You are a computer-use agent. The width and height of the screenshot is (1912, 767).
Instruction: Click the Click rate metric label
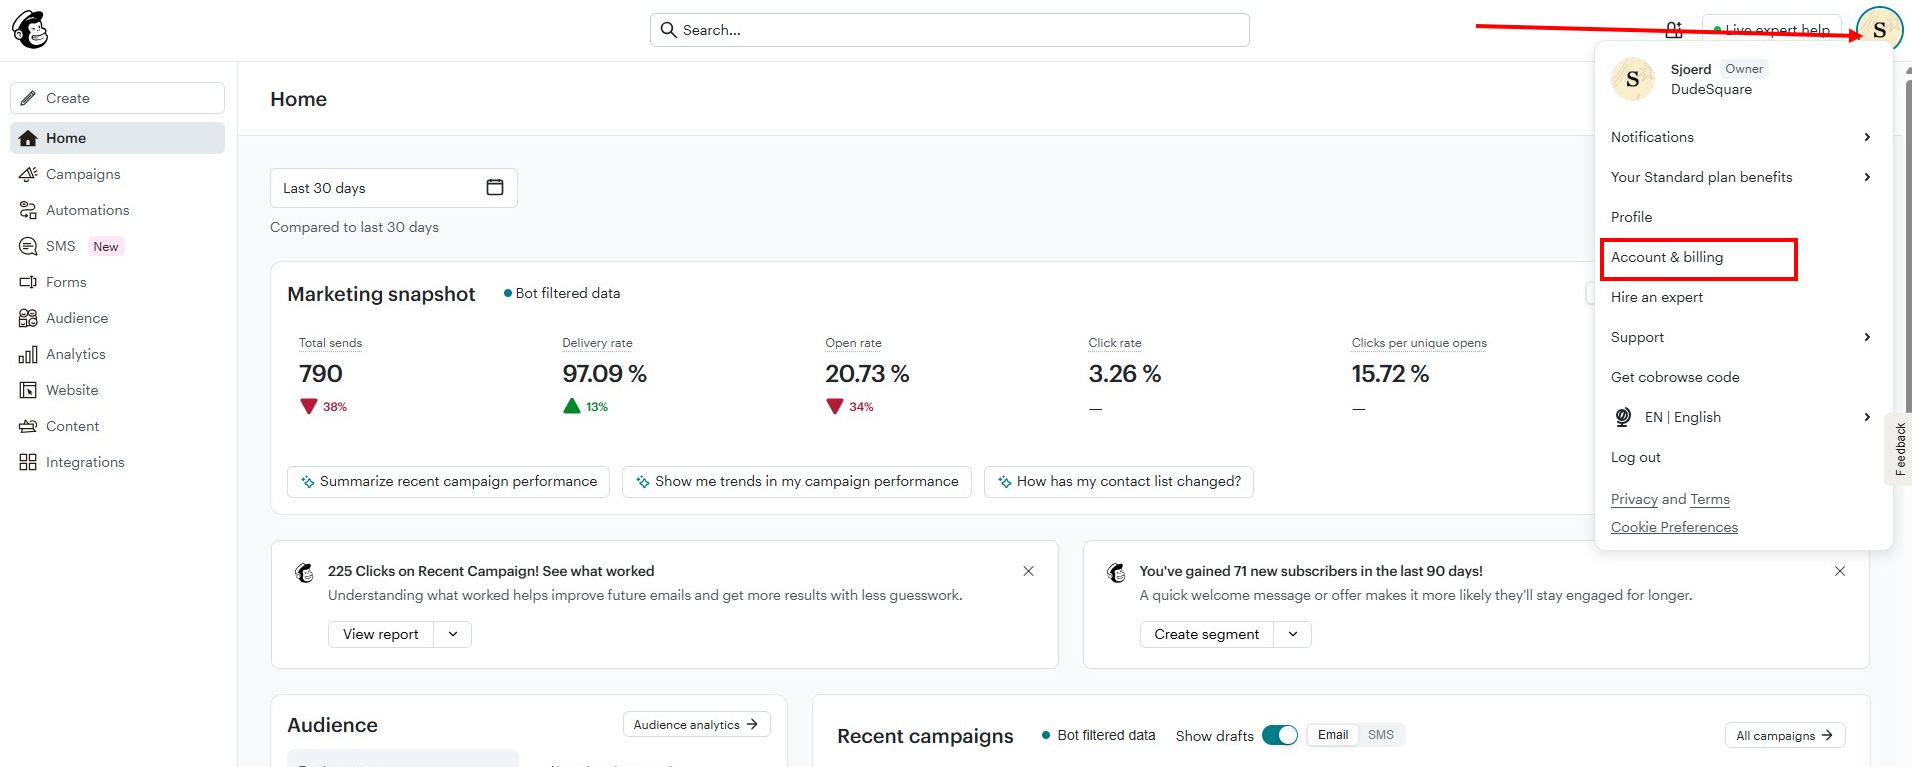click(x=1115, y=343)
